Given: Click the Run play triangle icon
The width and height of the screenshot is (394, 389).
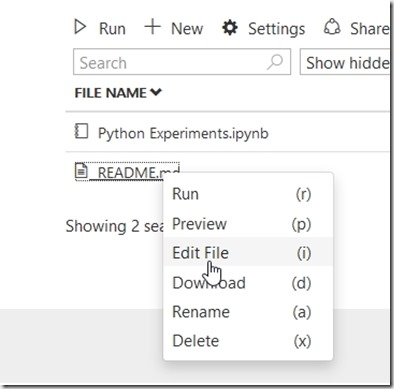Looking at the screenshot, I should click(80, 27).
